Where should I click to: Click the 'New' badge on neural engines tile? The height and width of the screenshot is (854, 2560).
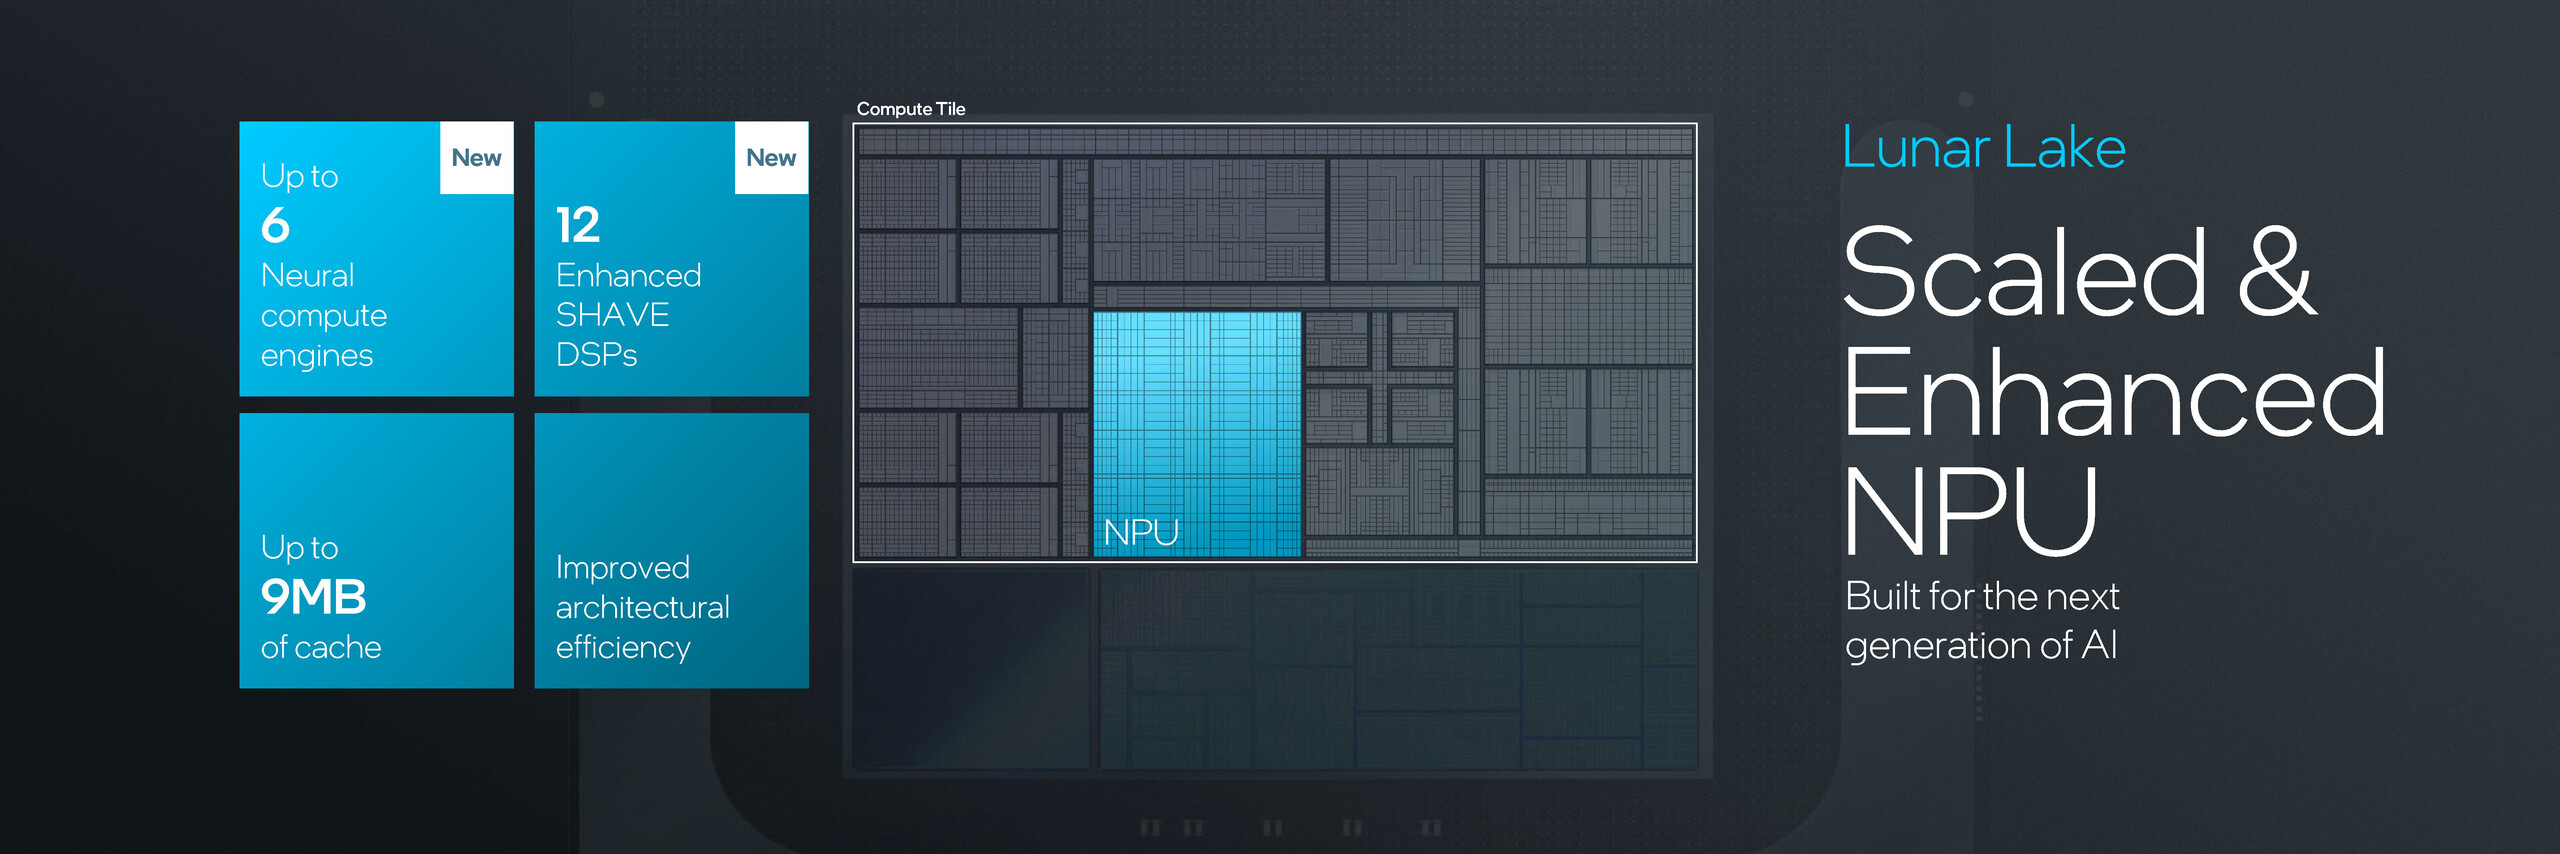(476, 158)
